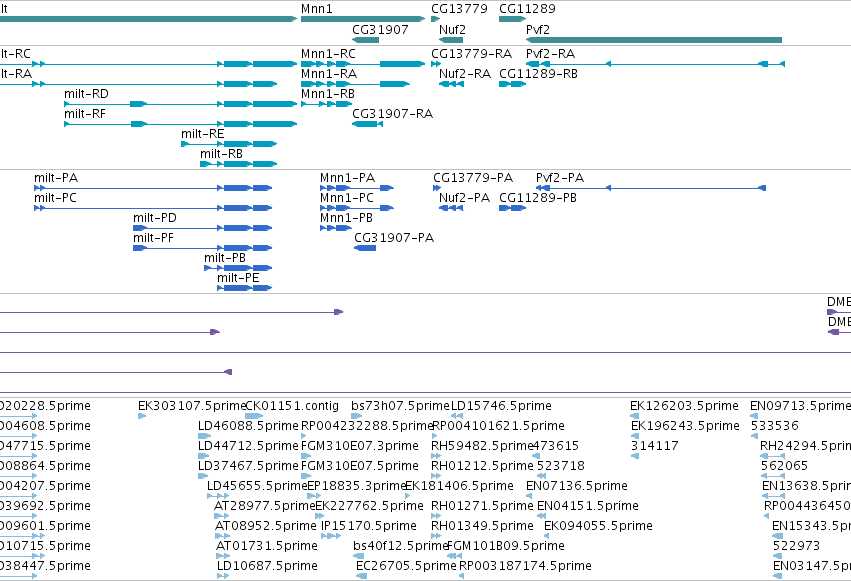This screenshot has height=581, width=851.
Task: Click the Pvf2-PA protein label
Action: pos(560,178)
